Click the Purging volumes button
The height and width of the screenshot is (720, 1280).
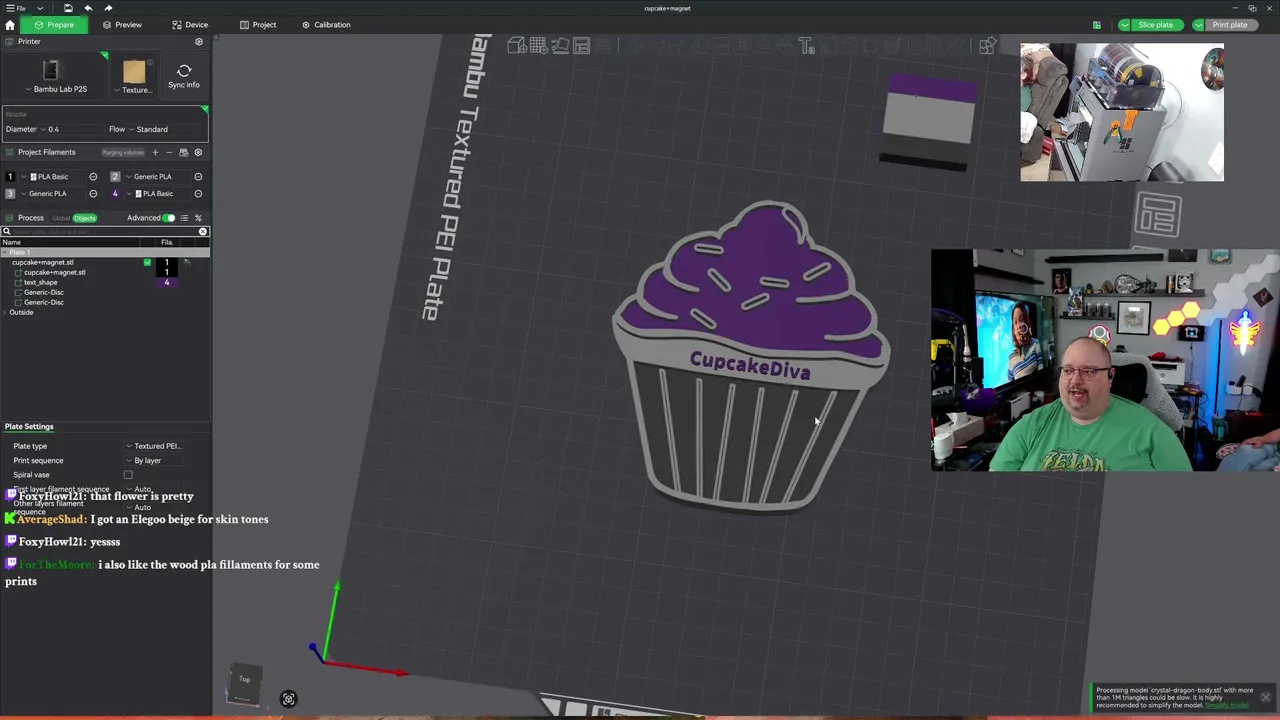(123, 152)
